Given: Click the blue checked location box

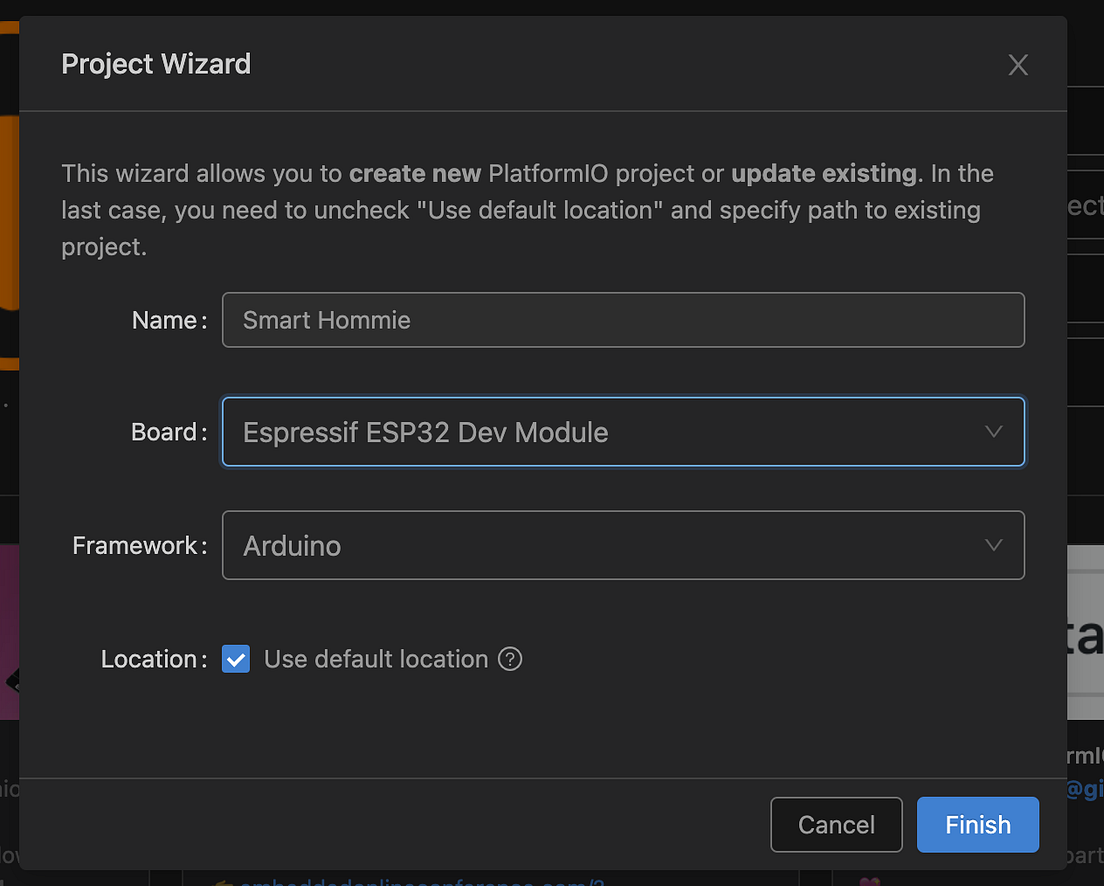Looking at the screenshot, I should point(236,659).
